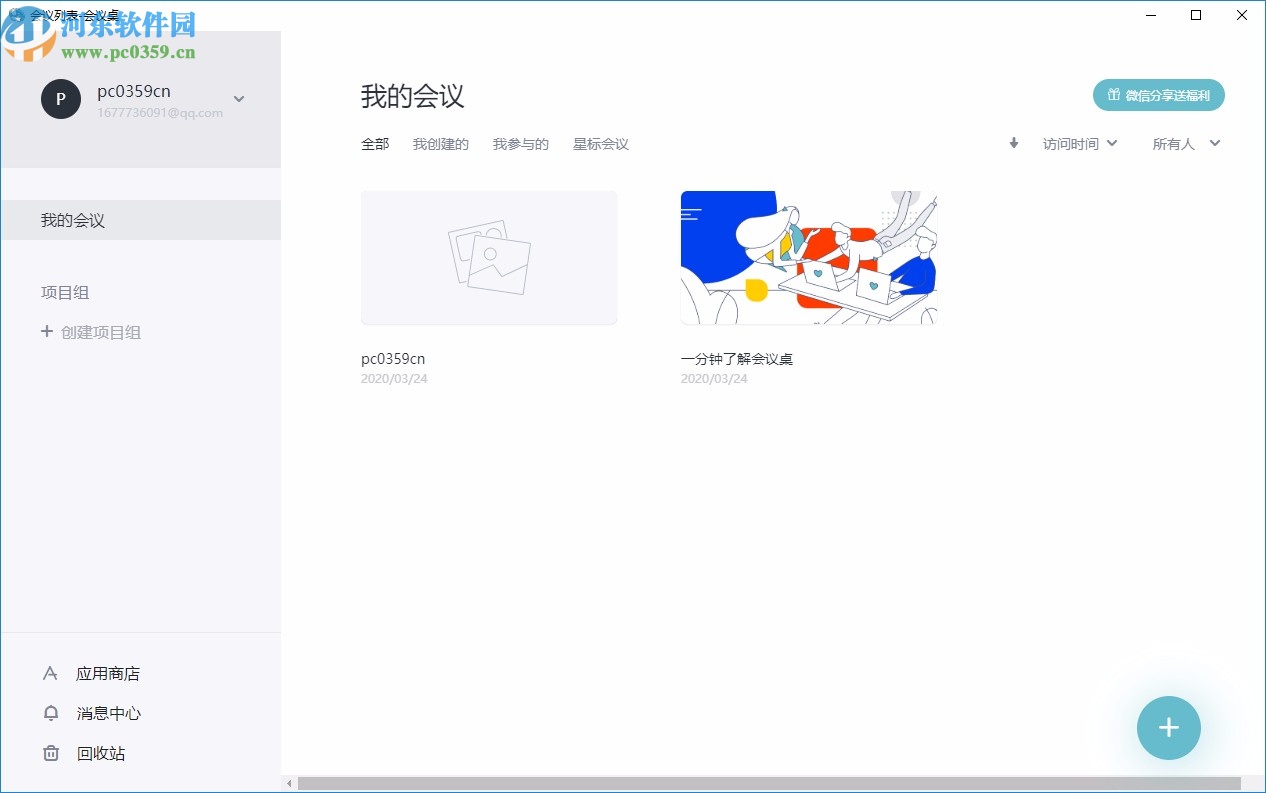Open the pc0359cn meeting thumbnail
The image size is (1266, 793).
[x=489, y=257]
